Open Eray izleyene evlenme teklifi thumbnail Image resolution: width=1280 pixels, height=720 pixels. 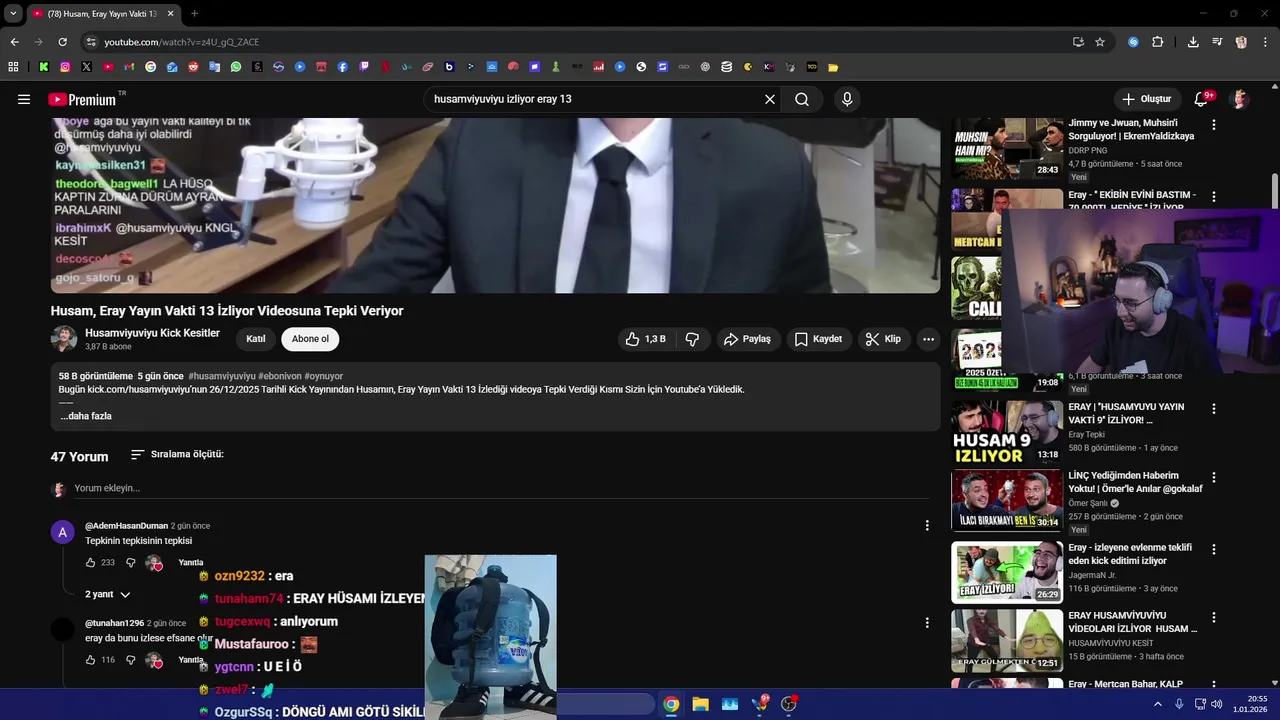tap(1007, 572)
